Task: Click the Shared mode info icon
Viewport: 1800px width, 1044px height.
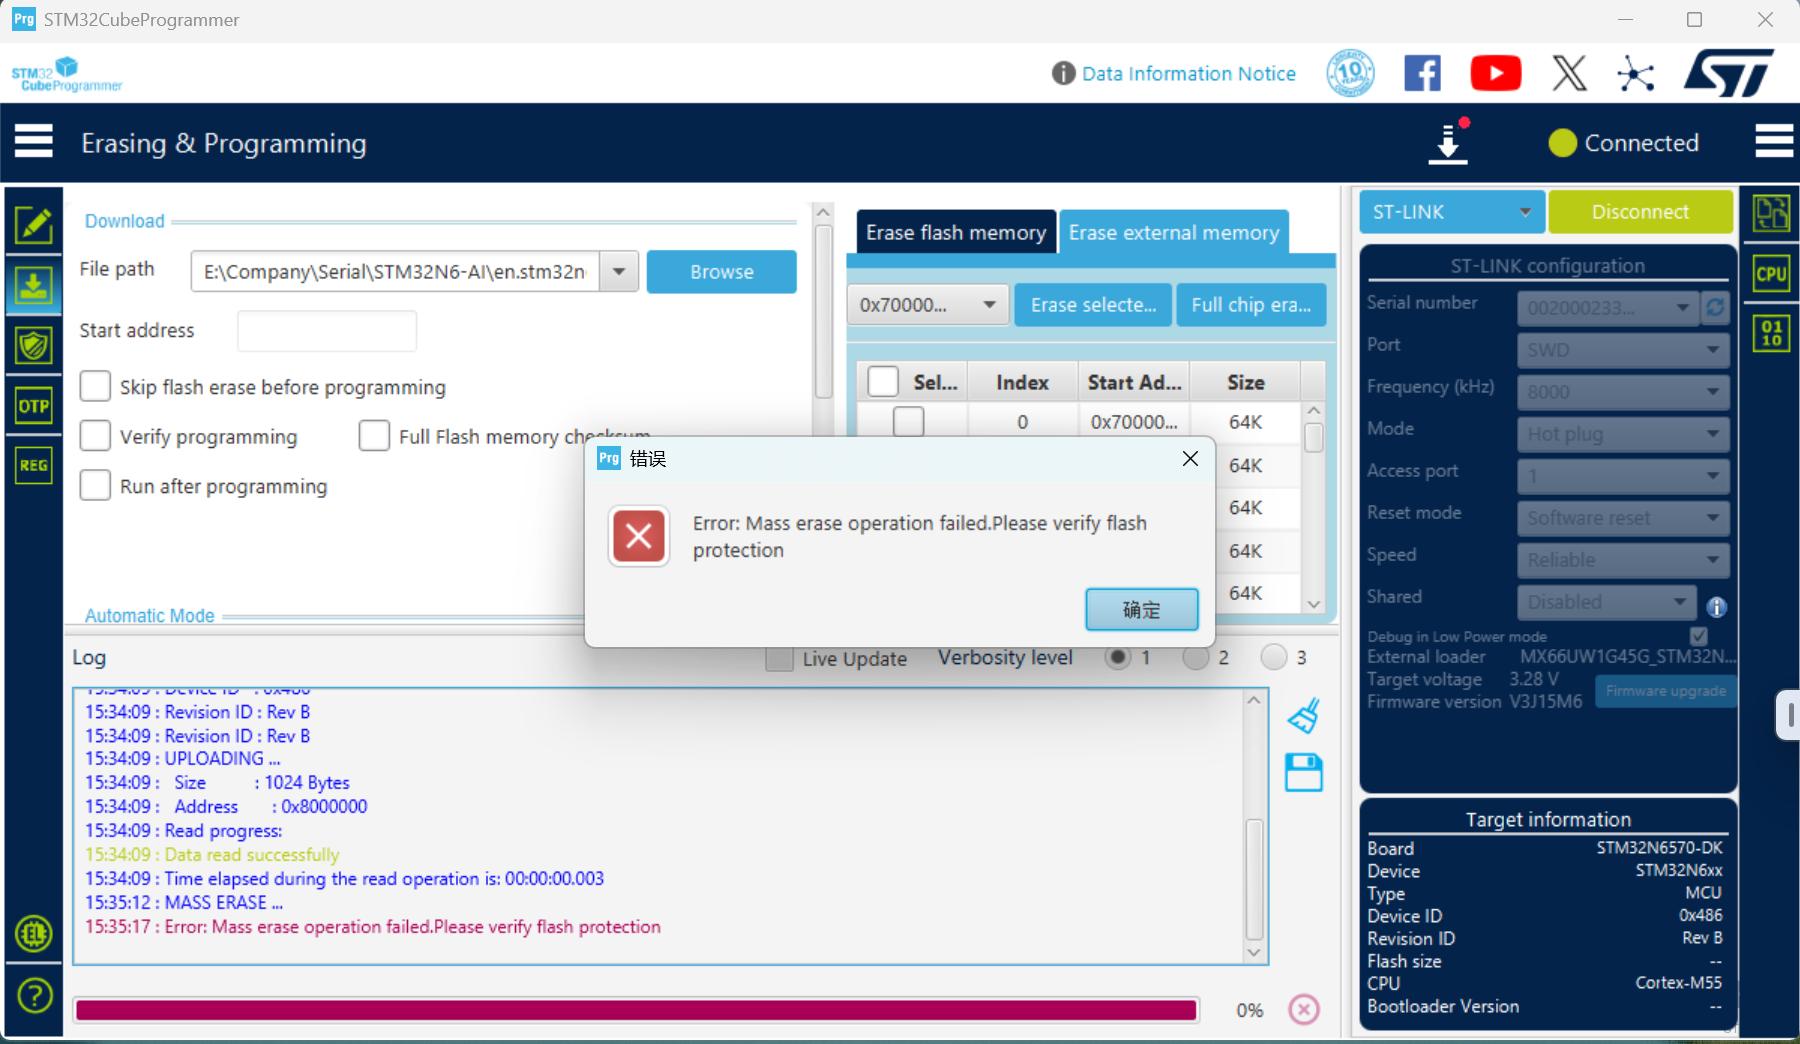Action: (1716, 607)
